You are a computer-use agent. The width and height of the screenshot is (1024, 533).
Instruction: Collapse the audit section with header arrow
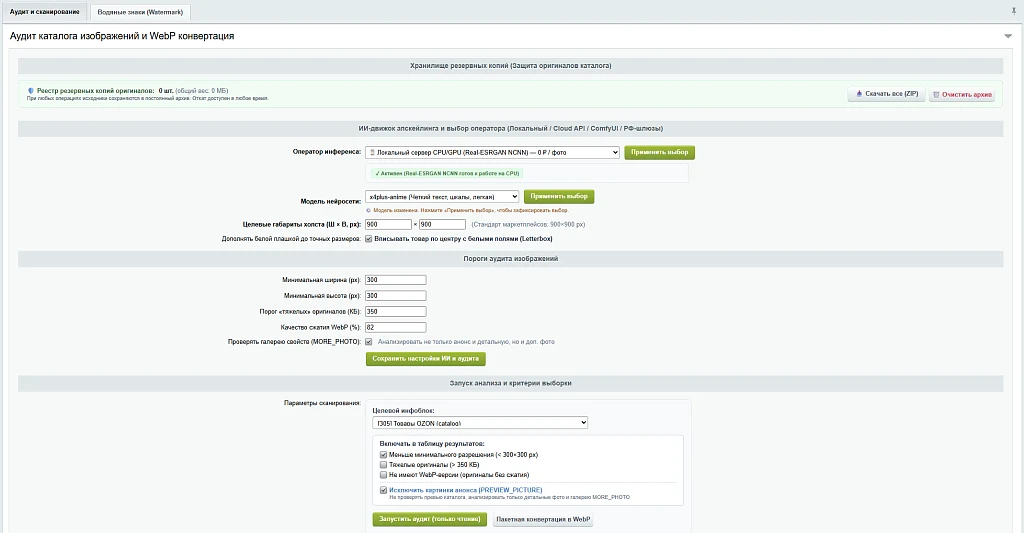(1008, 37)
